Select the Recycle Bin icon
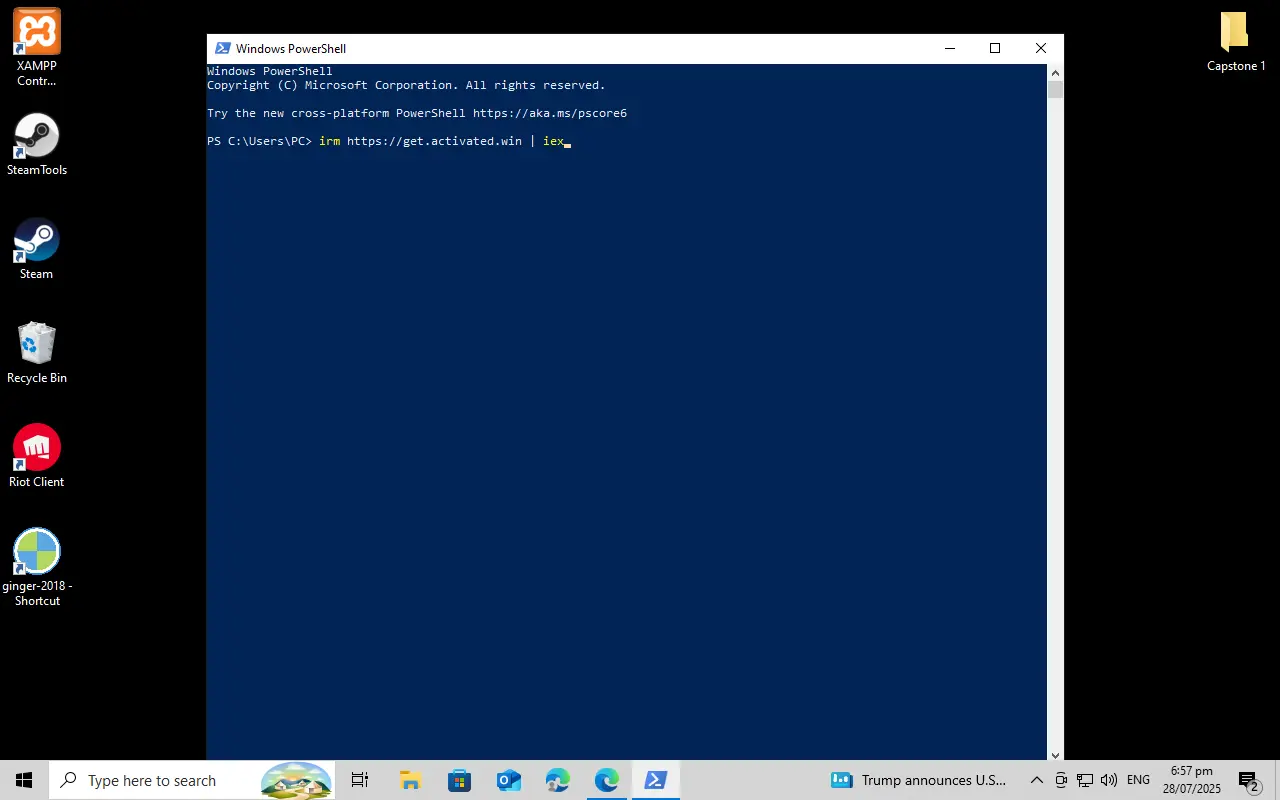This screenshot has height=800, width=1280. coord(37,353)
